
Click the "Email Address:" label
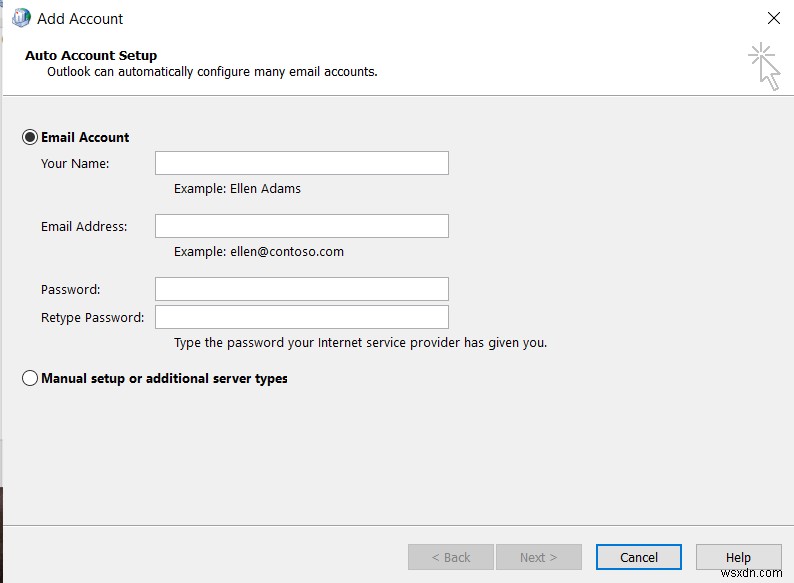(x=84, y=226)
